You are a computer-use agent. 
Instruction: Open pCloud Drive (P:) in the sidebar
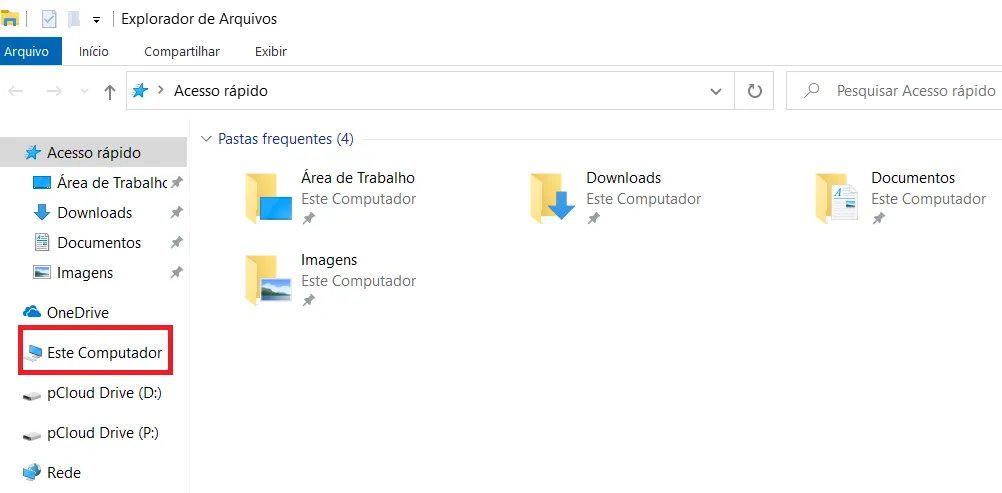coord(103,434)
